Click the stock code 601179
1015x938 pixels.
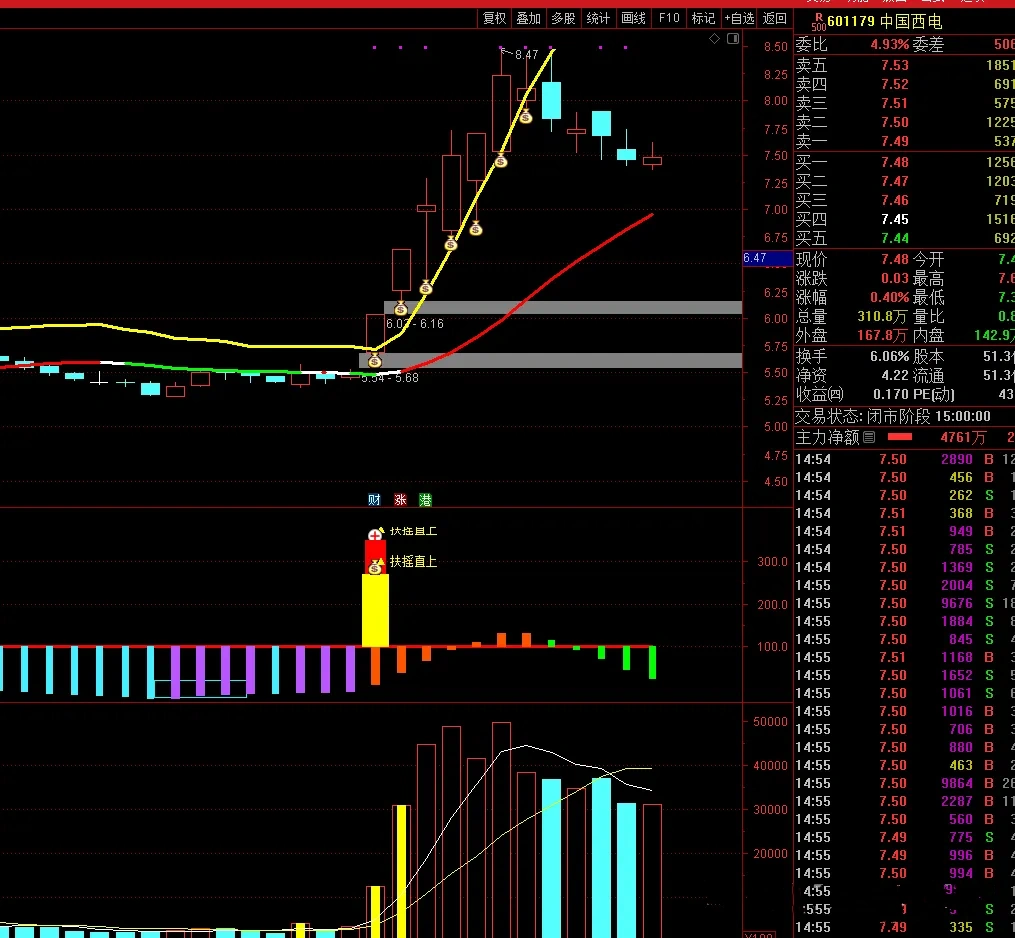(851, 21)
